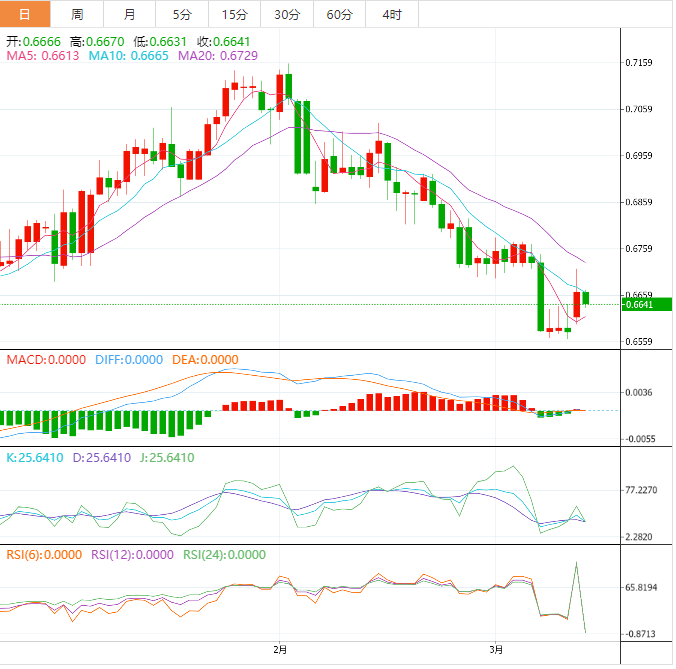The width and height of the screenshot is (676, 669).
Task: Click the RSI(6) indicator label
Action: tap(44, 555)
